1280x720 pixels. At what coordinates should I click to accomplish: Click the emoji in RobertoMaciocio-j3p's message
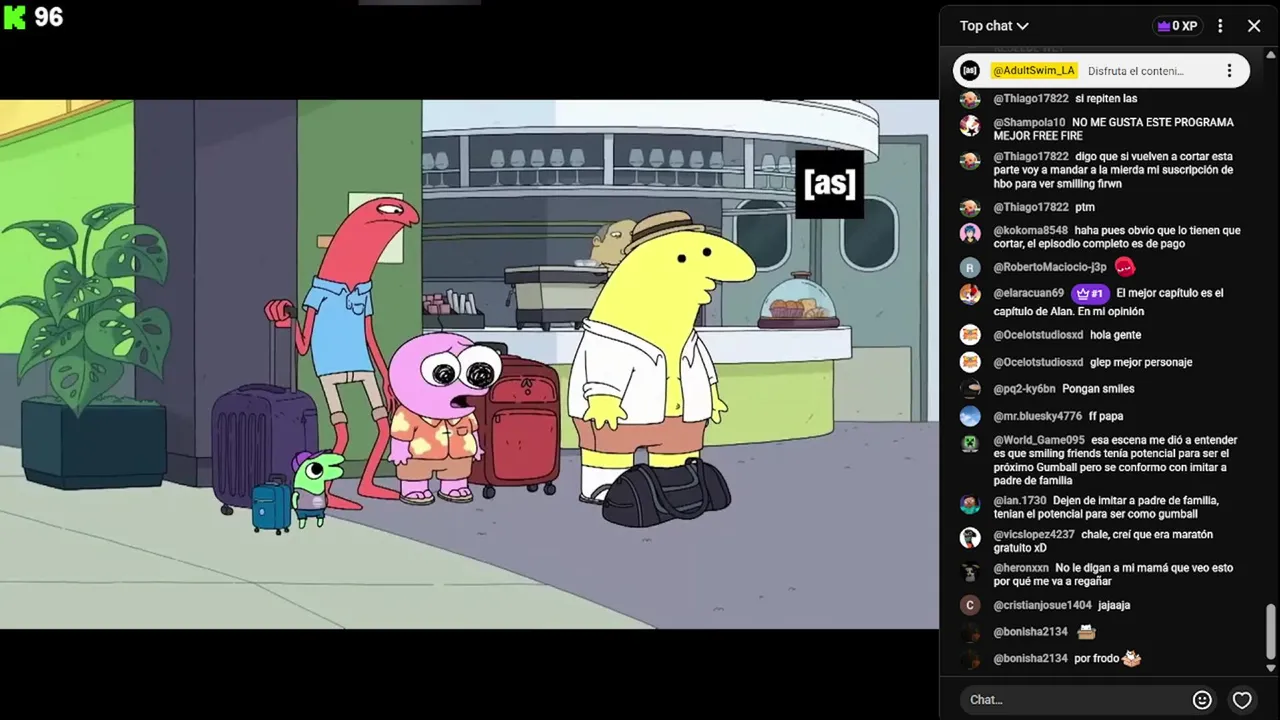tap(1124, 267)
